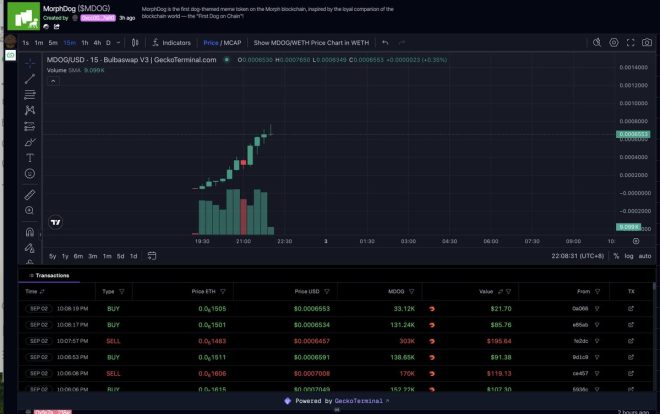Viewport: 660px width, 414px height.
Task: Take a chart snapshot with camera
Action: (647, 42)
